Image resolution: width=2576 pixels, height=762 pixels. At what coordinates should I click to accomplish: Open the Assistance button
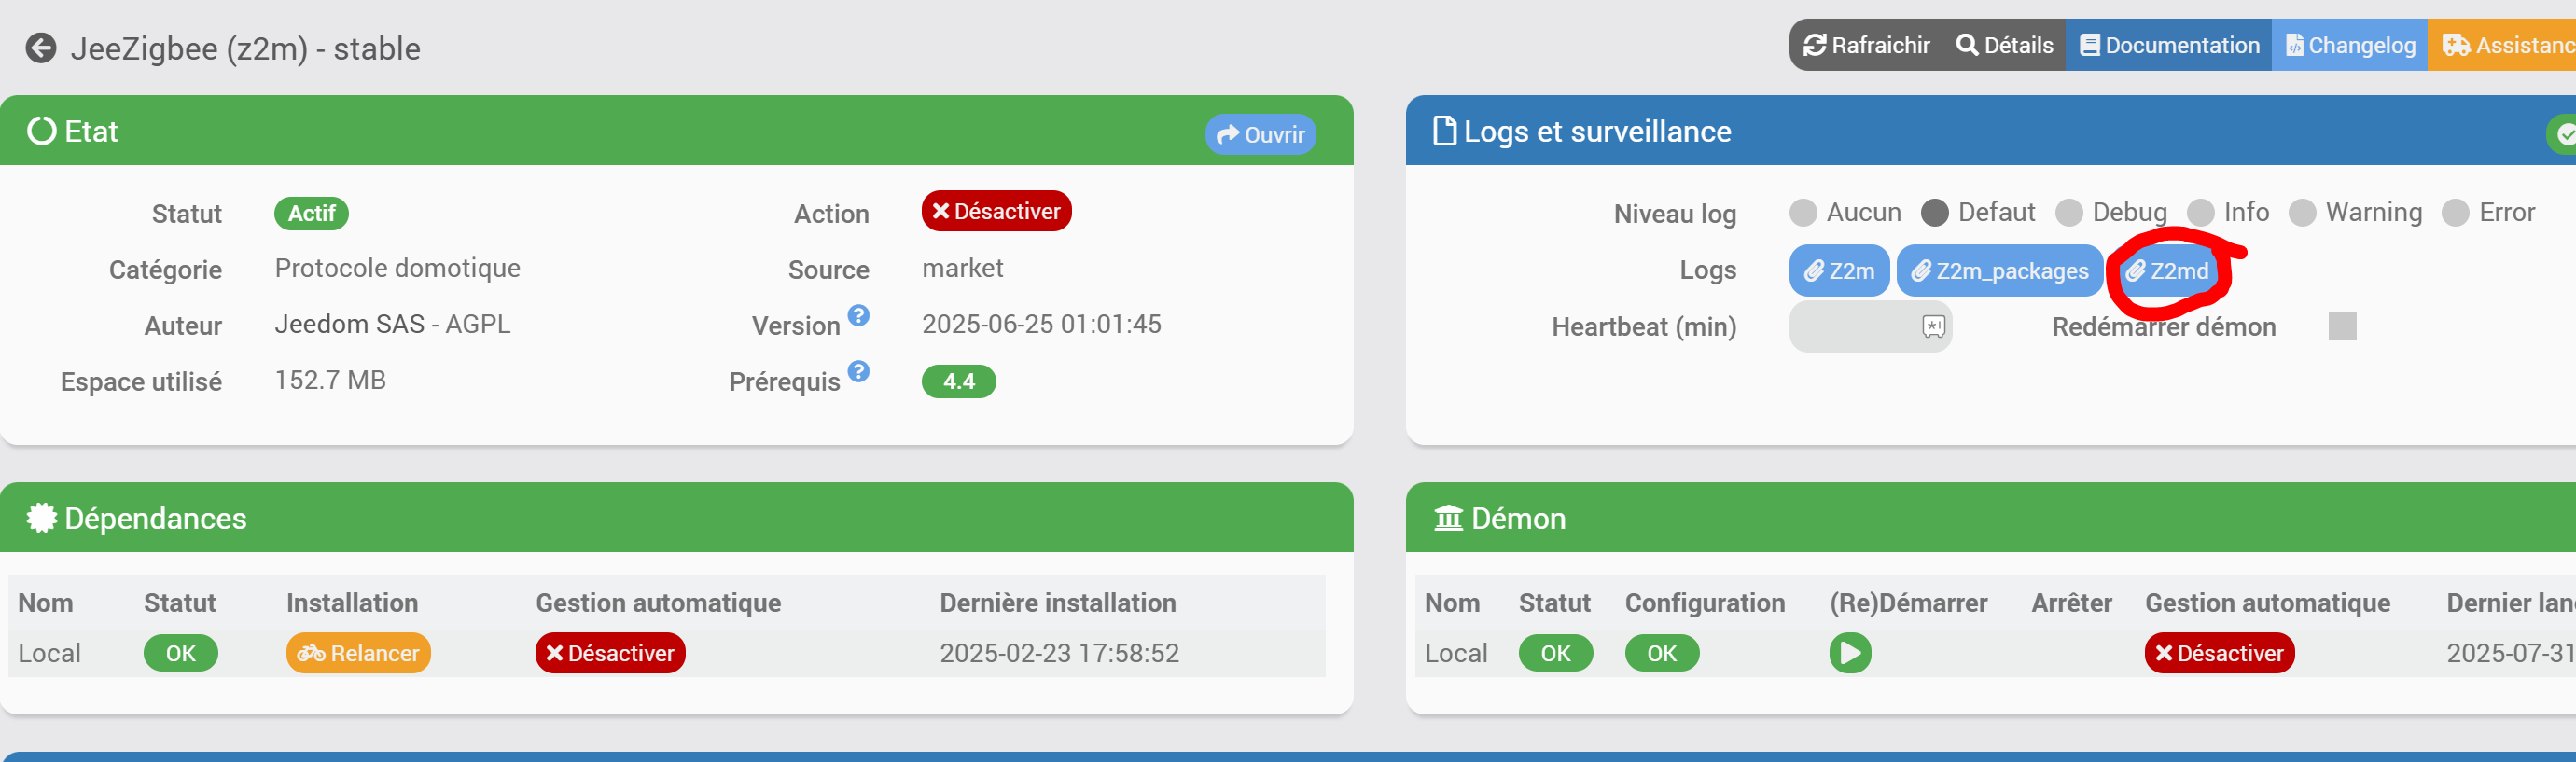(2503, 45)
